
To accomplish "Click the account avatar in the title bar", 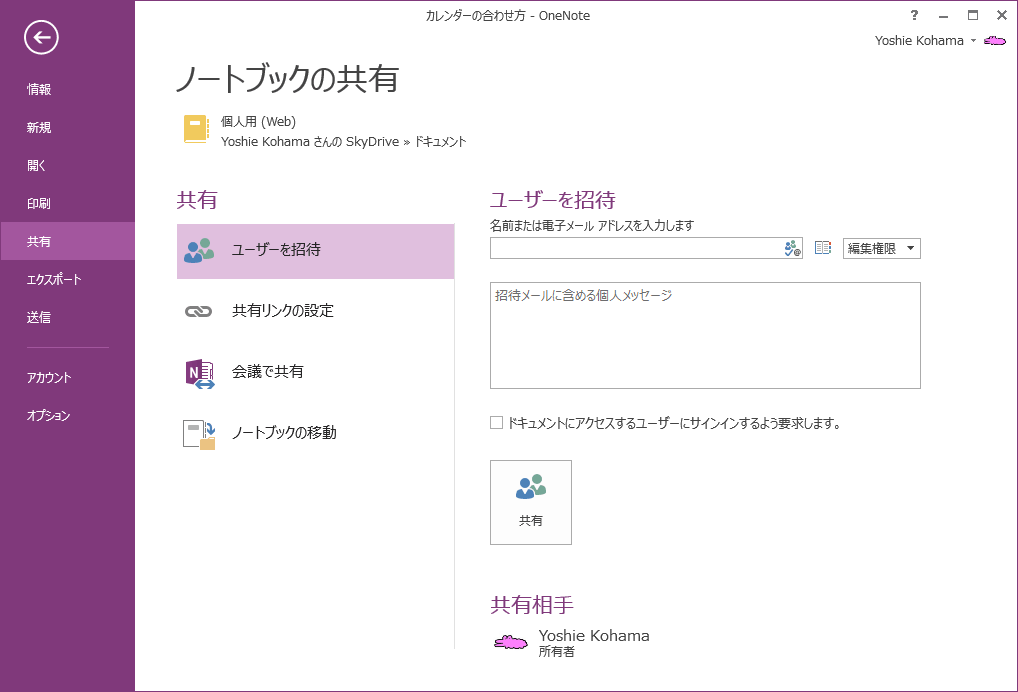I will tap(995, 41).
